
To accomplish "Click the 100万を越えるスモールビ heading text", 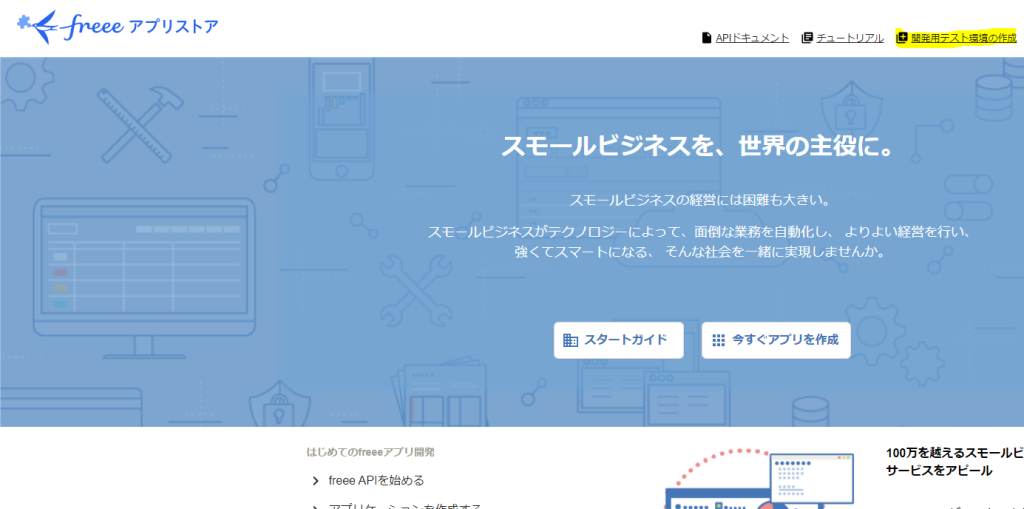I will (x=955, y=453).
